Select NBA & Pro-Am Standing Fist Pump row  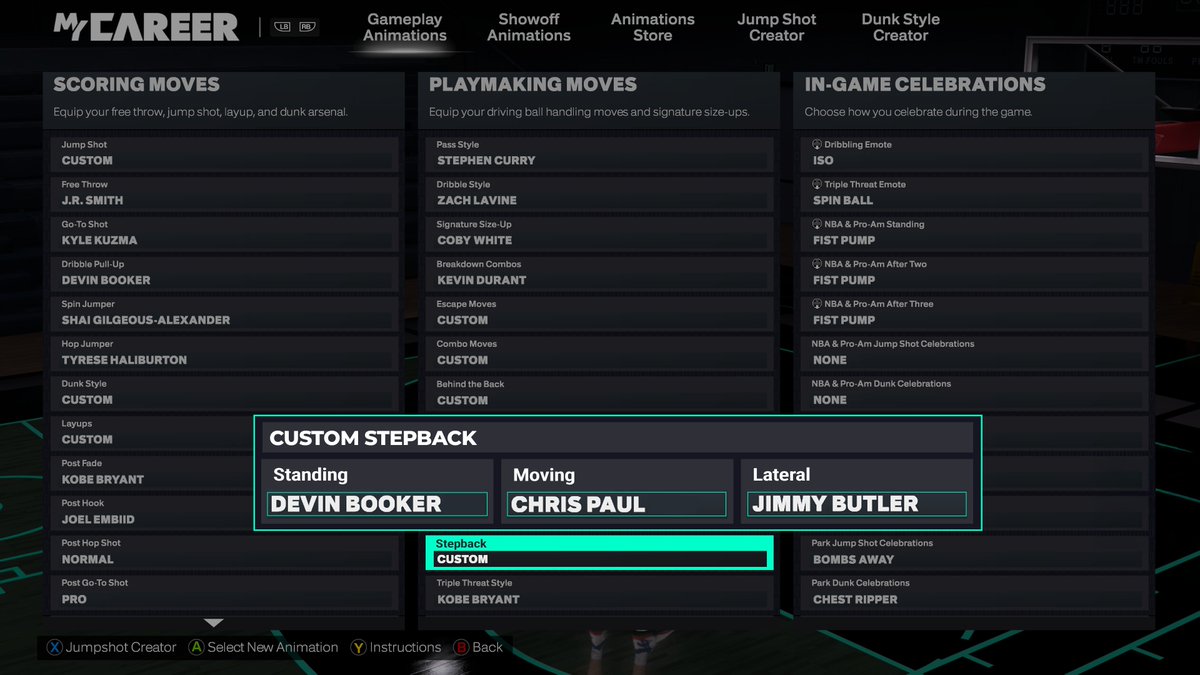click(x=977, y=233)
